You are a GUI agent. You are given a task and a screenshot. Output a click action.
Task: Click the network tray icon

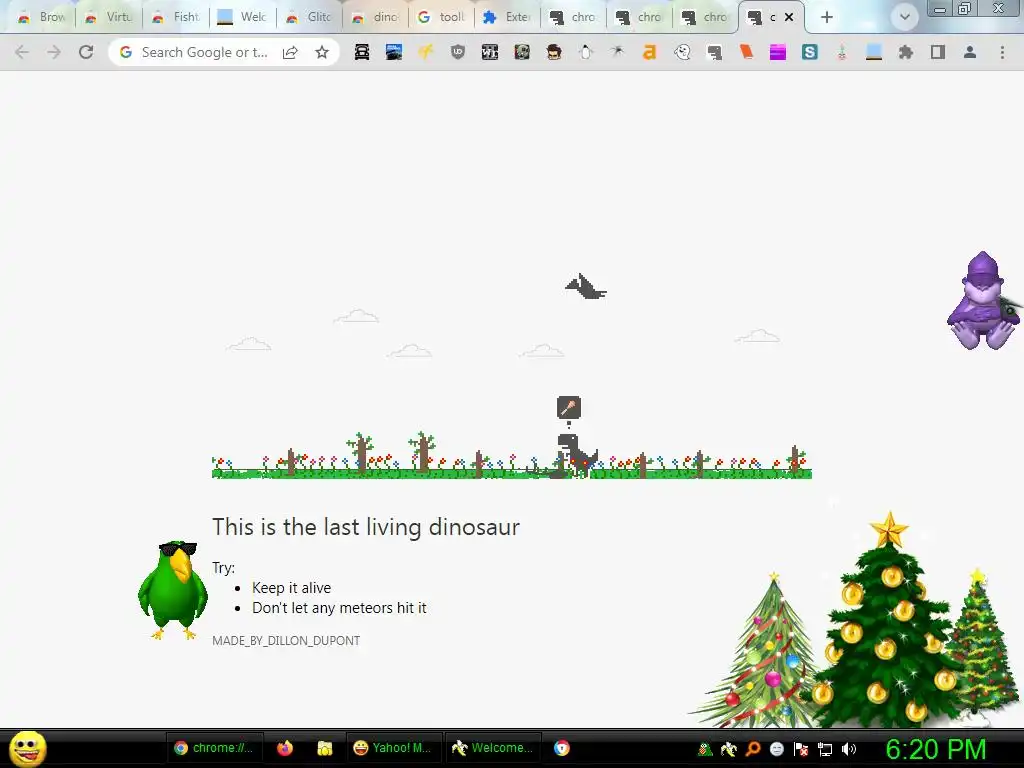pos(825,749)
